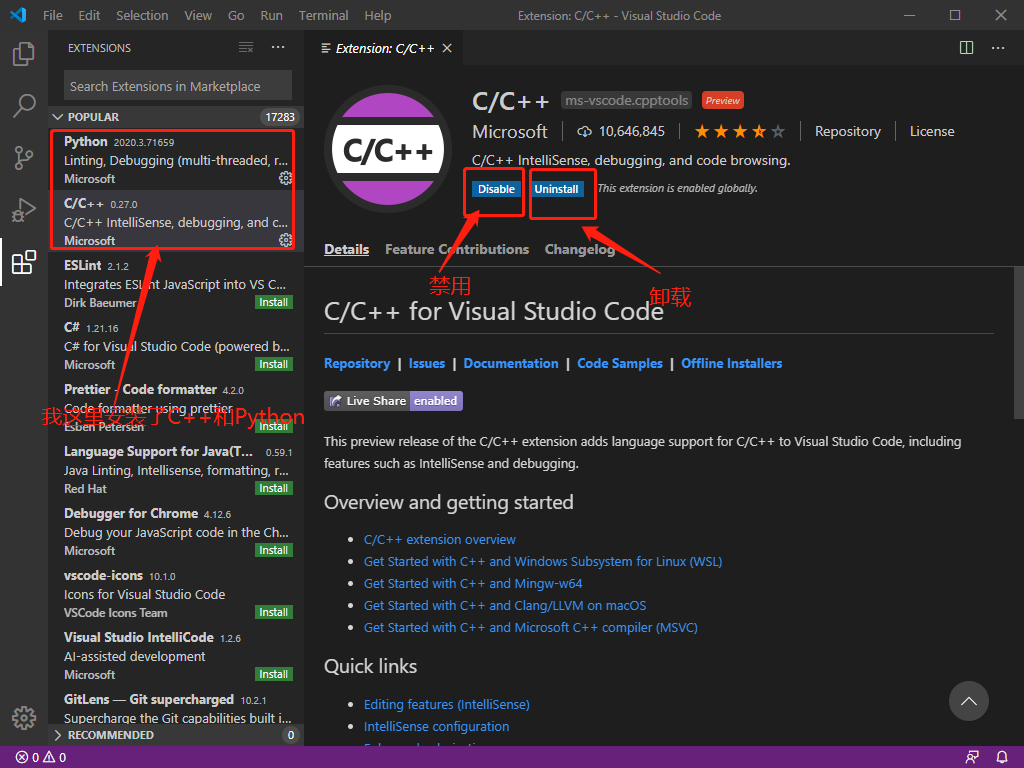1024x768 pixels.
Task: Install Visual Studio IntelliCode extension
Action: tap(274, 675)
